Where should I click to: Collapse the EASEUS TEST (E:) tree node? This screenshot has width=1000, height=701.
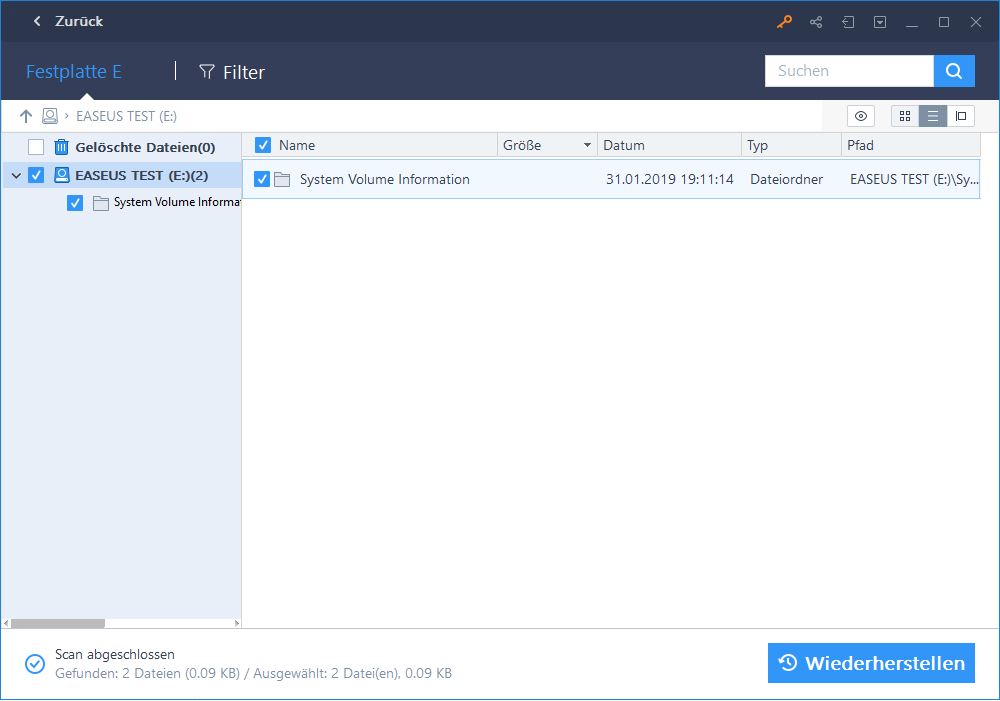[16, 175]
